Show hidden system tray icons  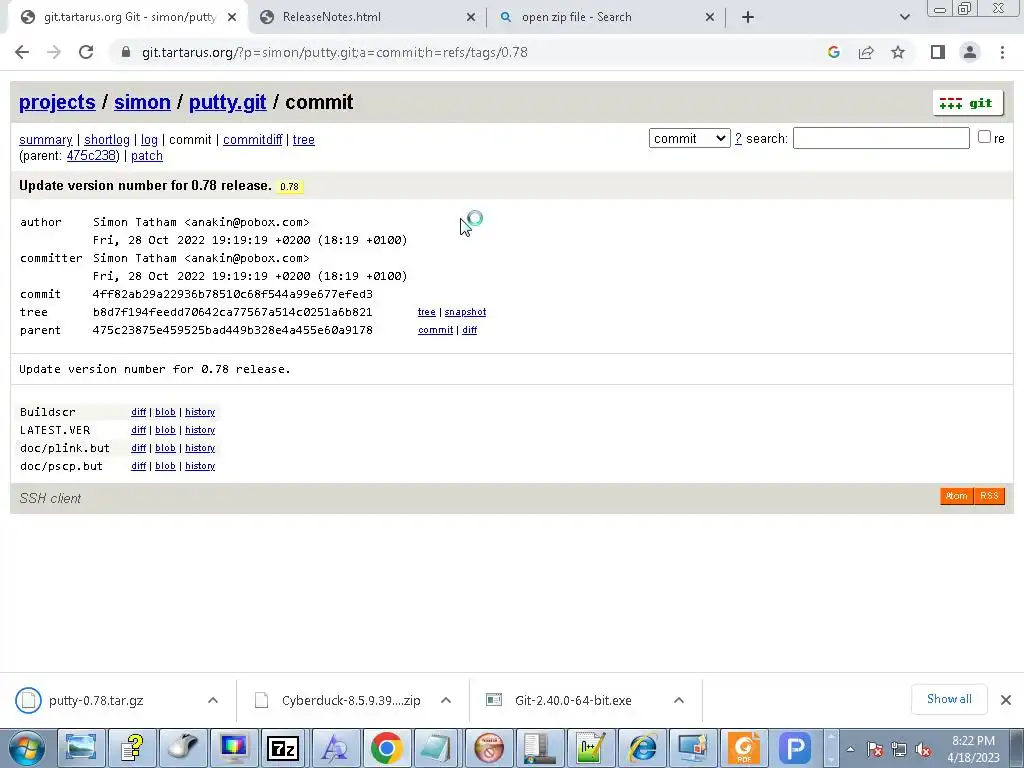coord(850,750)
